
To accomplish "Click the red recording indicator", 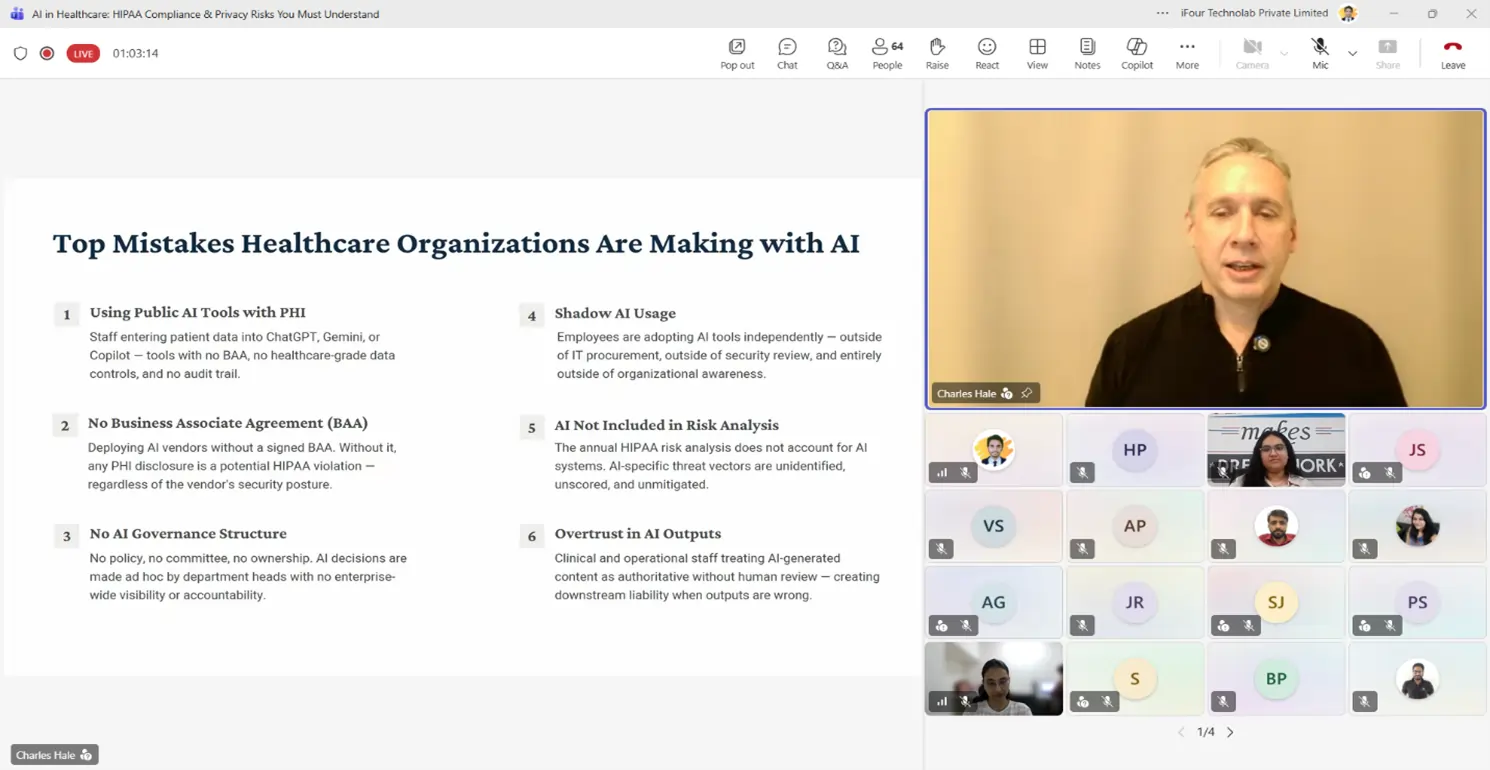I will [47, 53].
